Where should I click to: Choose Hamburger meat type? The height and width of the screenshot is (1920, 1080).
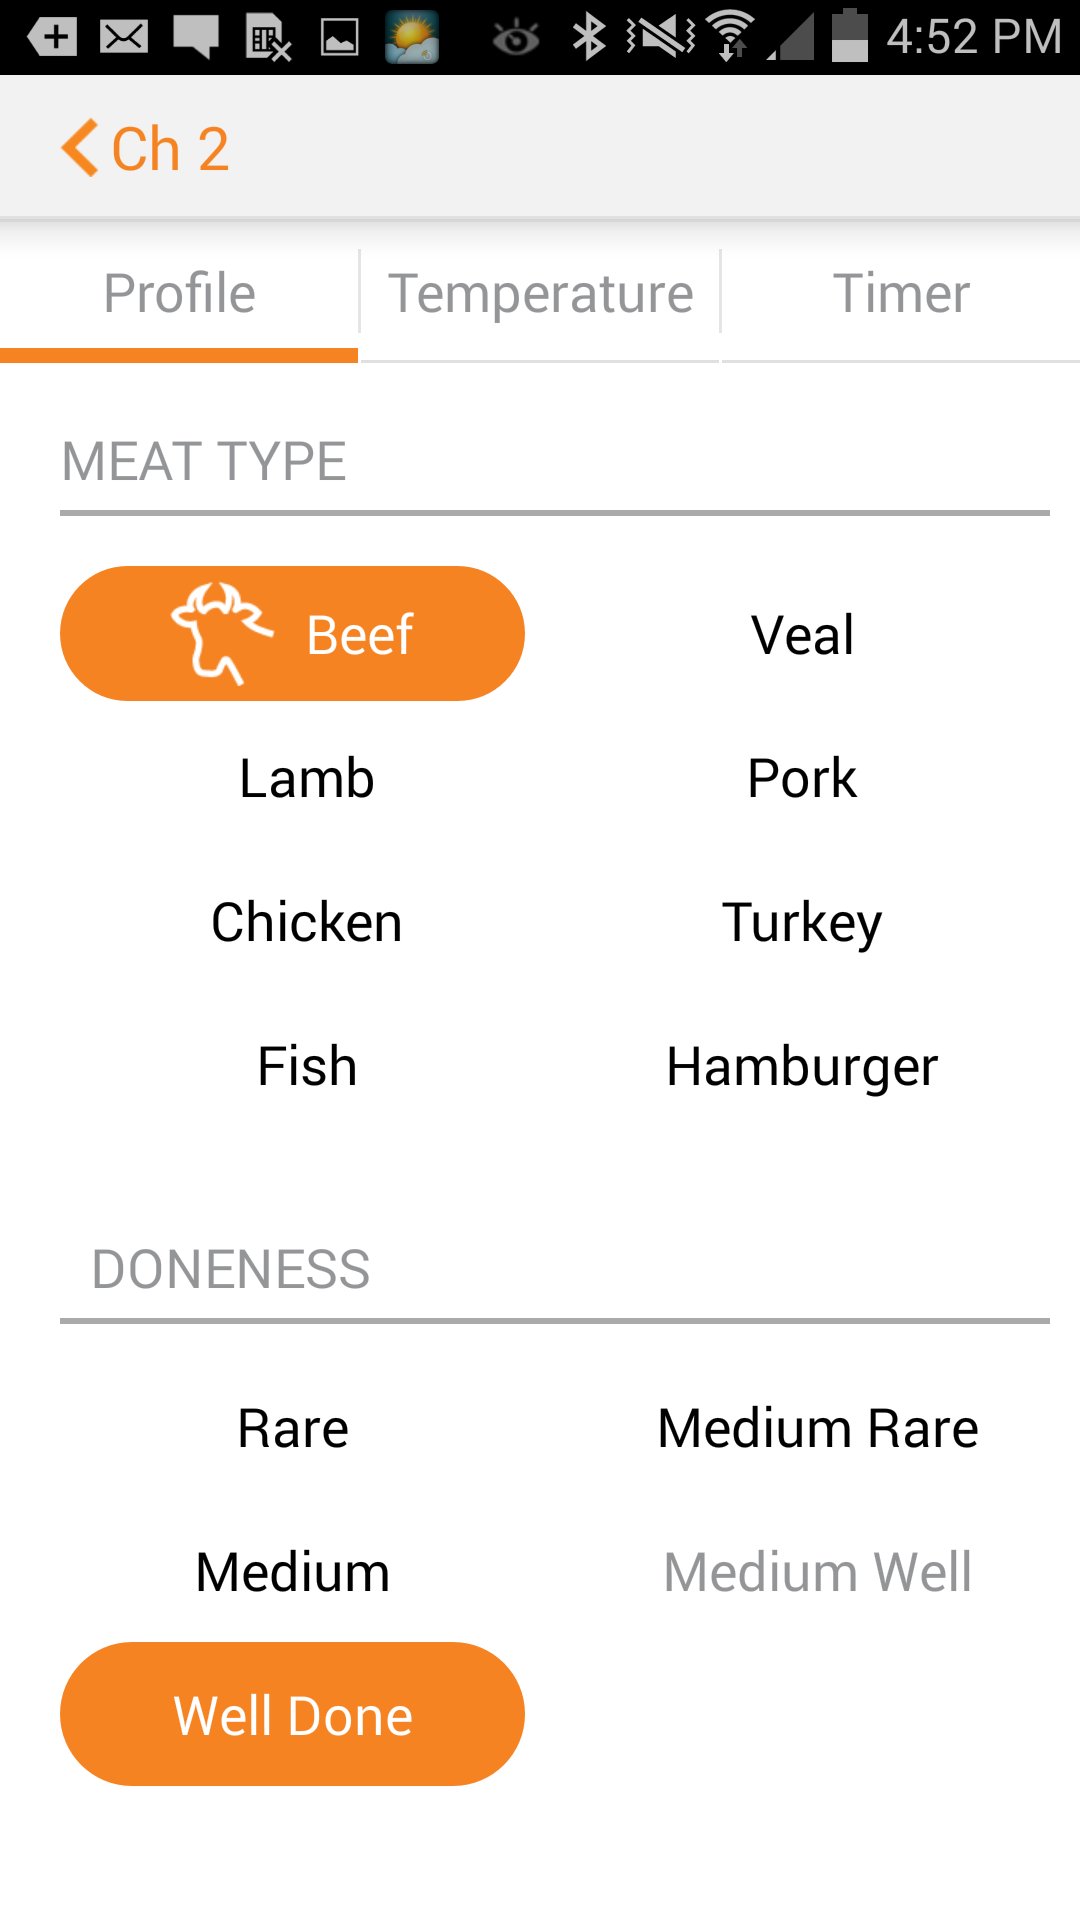click(802, 1066)
